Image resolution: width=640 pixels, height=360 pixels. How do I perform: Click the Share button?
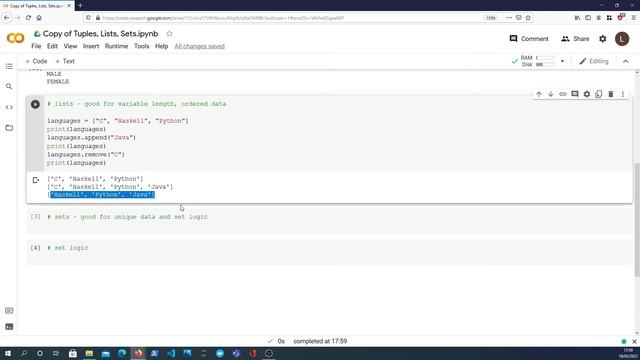[x=575, y=39]
